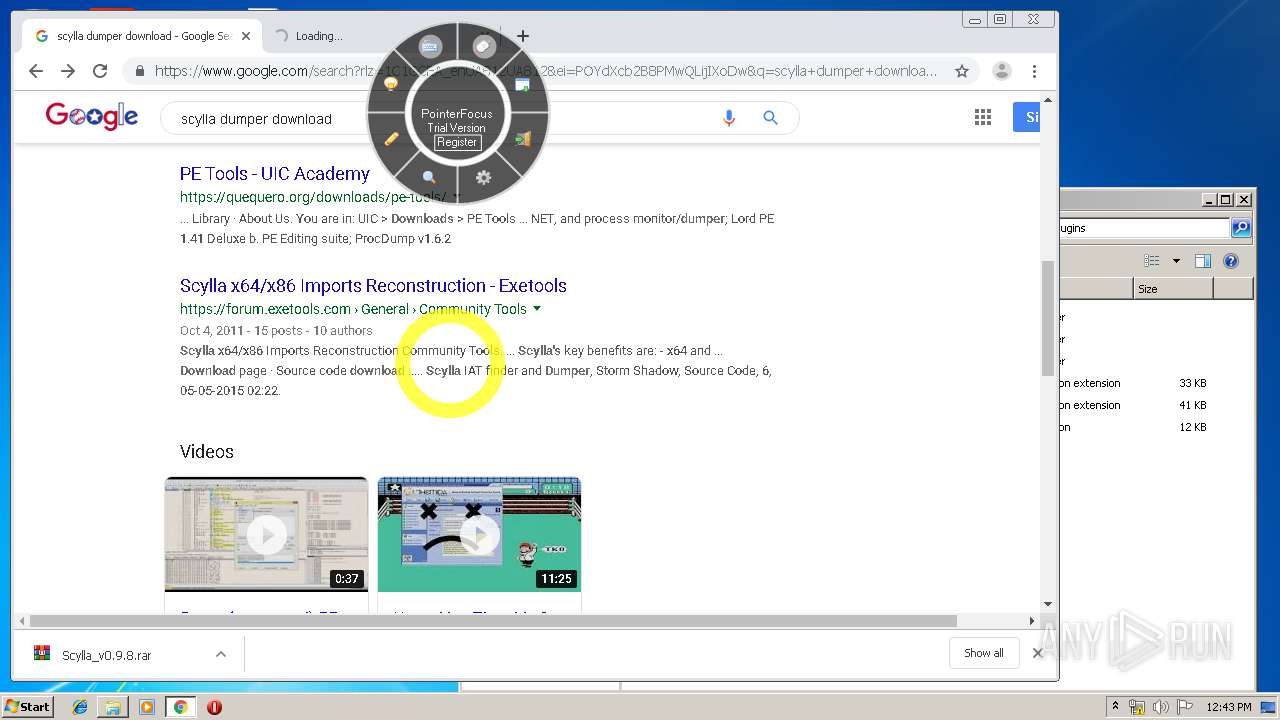1280x720 pixels.
Task: Open the Windows Start menu
Action: tap(27, 706)
